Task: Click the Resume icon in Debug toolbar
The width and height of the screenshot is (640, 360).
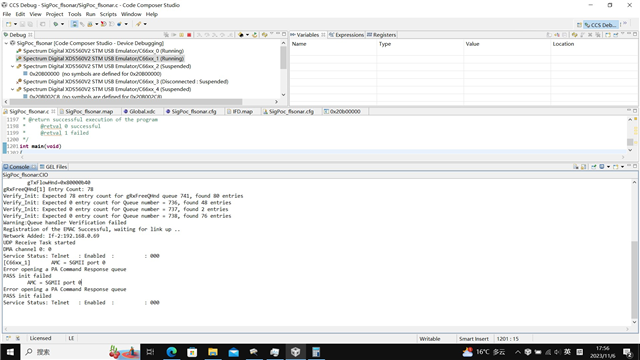Action: pyautogui.click(x=174, y=35)
